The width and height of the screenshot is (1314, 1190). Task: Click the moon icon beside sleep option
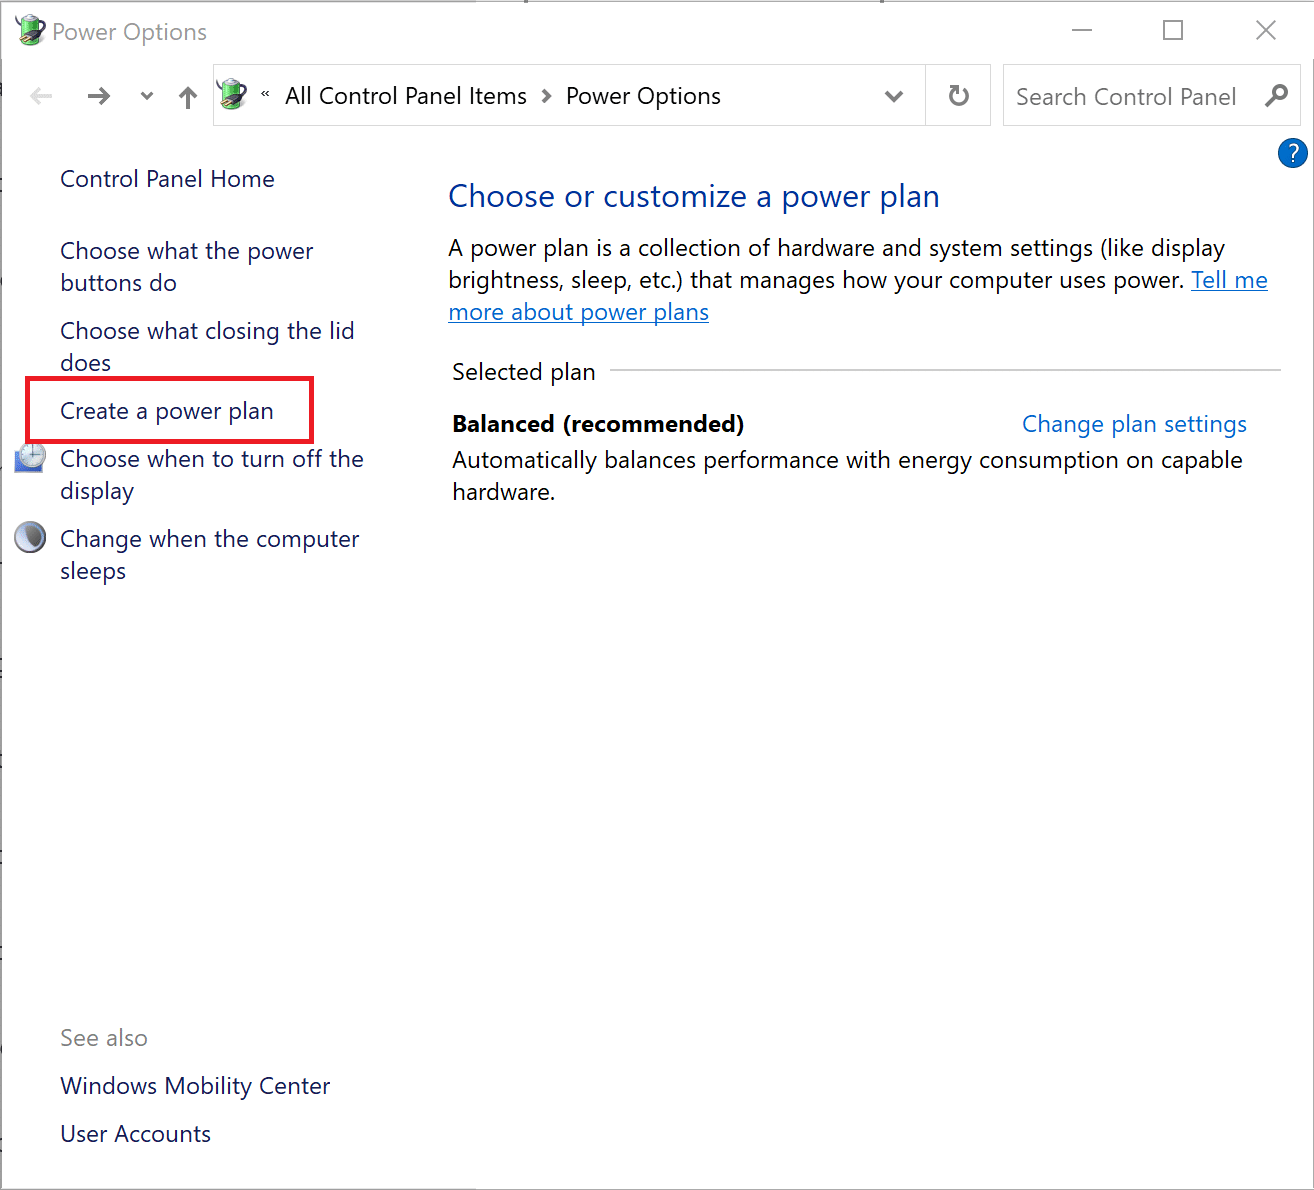coord(30,538)
